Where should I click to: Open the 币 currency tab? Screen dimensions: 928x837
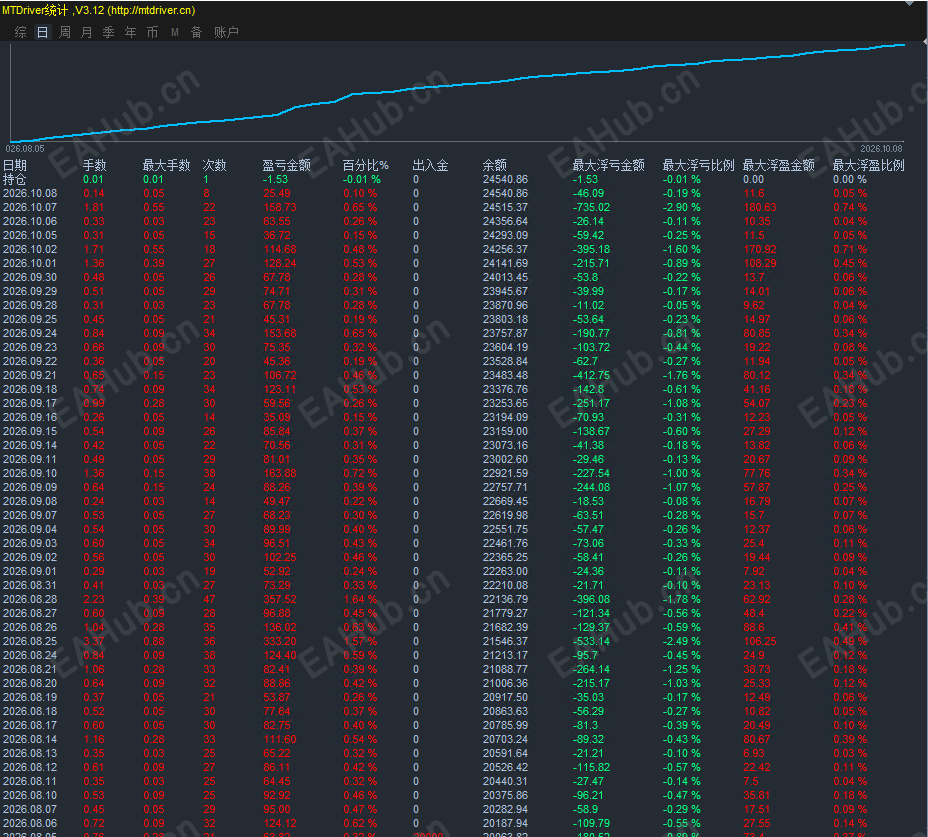coord(152,32)
